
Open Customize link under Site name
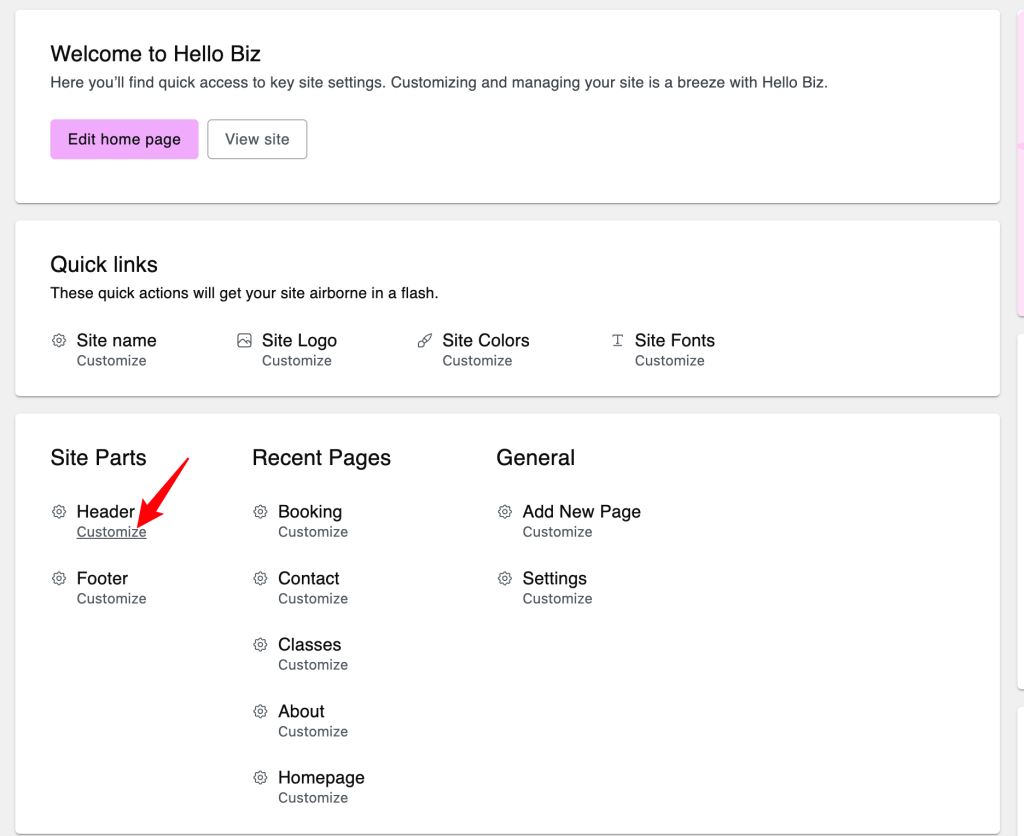(112, 361)
